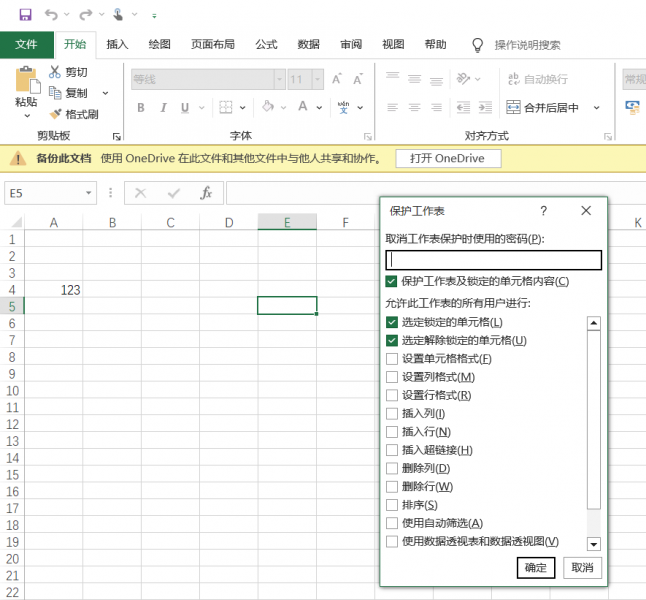Enable 设置列格式 permission
This screenshot has width=646, height=600.
pyautogui.click(x=392, y=377)
